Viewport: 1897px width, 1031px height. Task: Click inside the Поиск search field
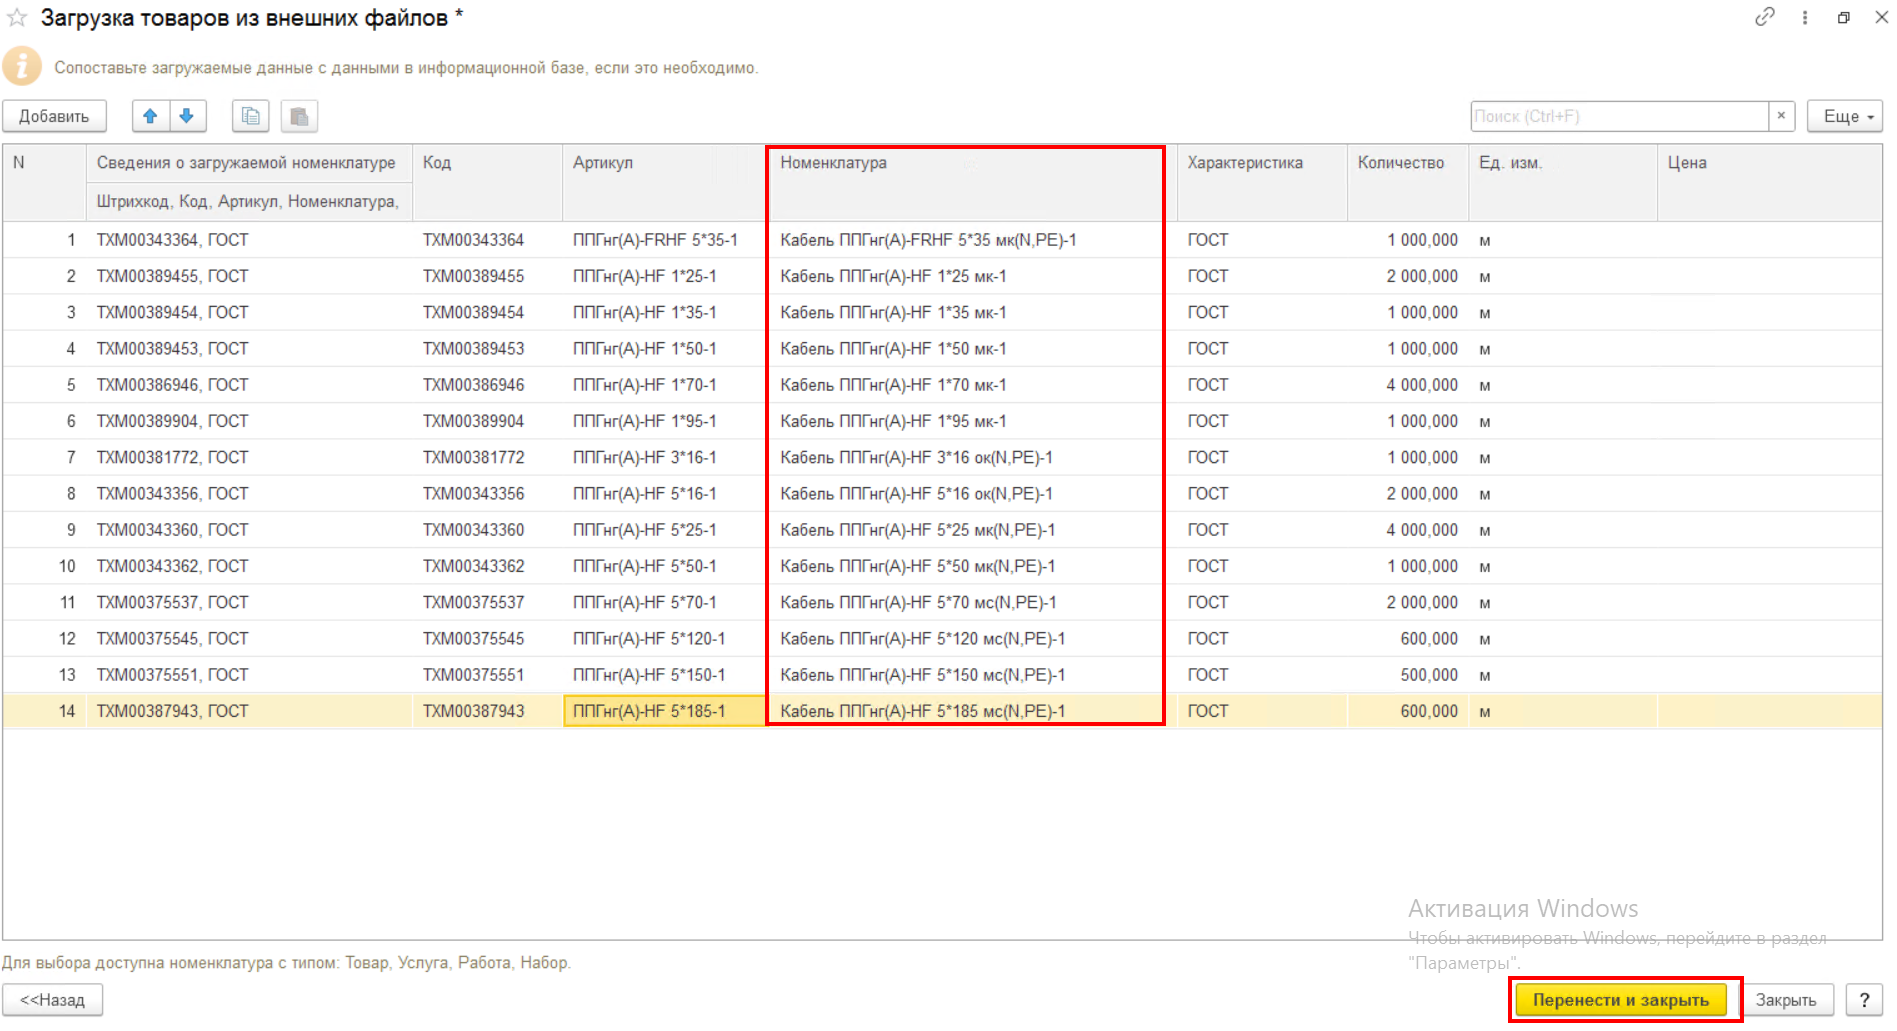[x=1620, y=116]
